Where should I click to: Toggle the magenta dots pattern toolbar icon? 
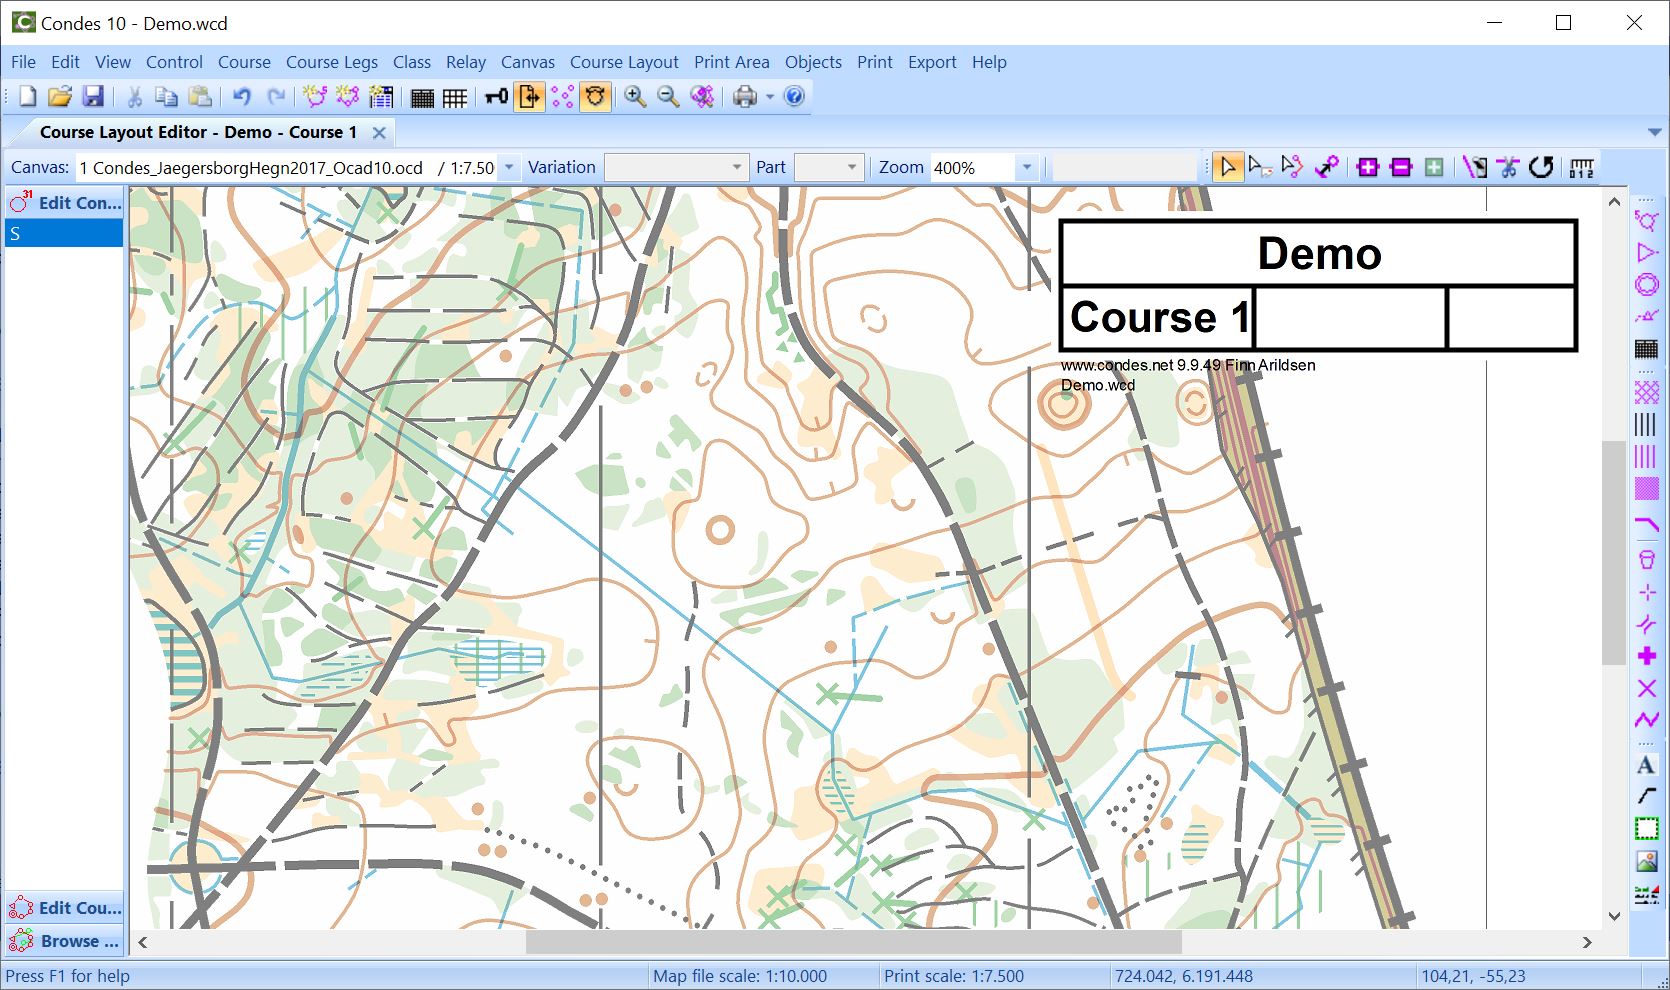pyautogui.click(x=562, y=96)
